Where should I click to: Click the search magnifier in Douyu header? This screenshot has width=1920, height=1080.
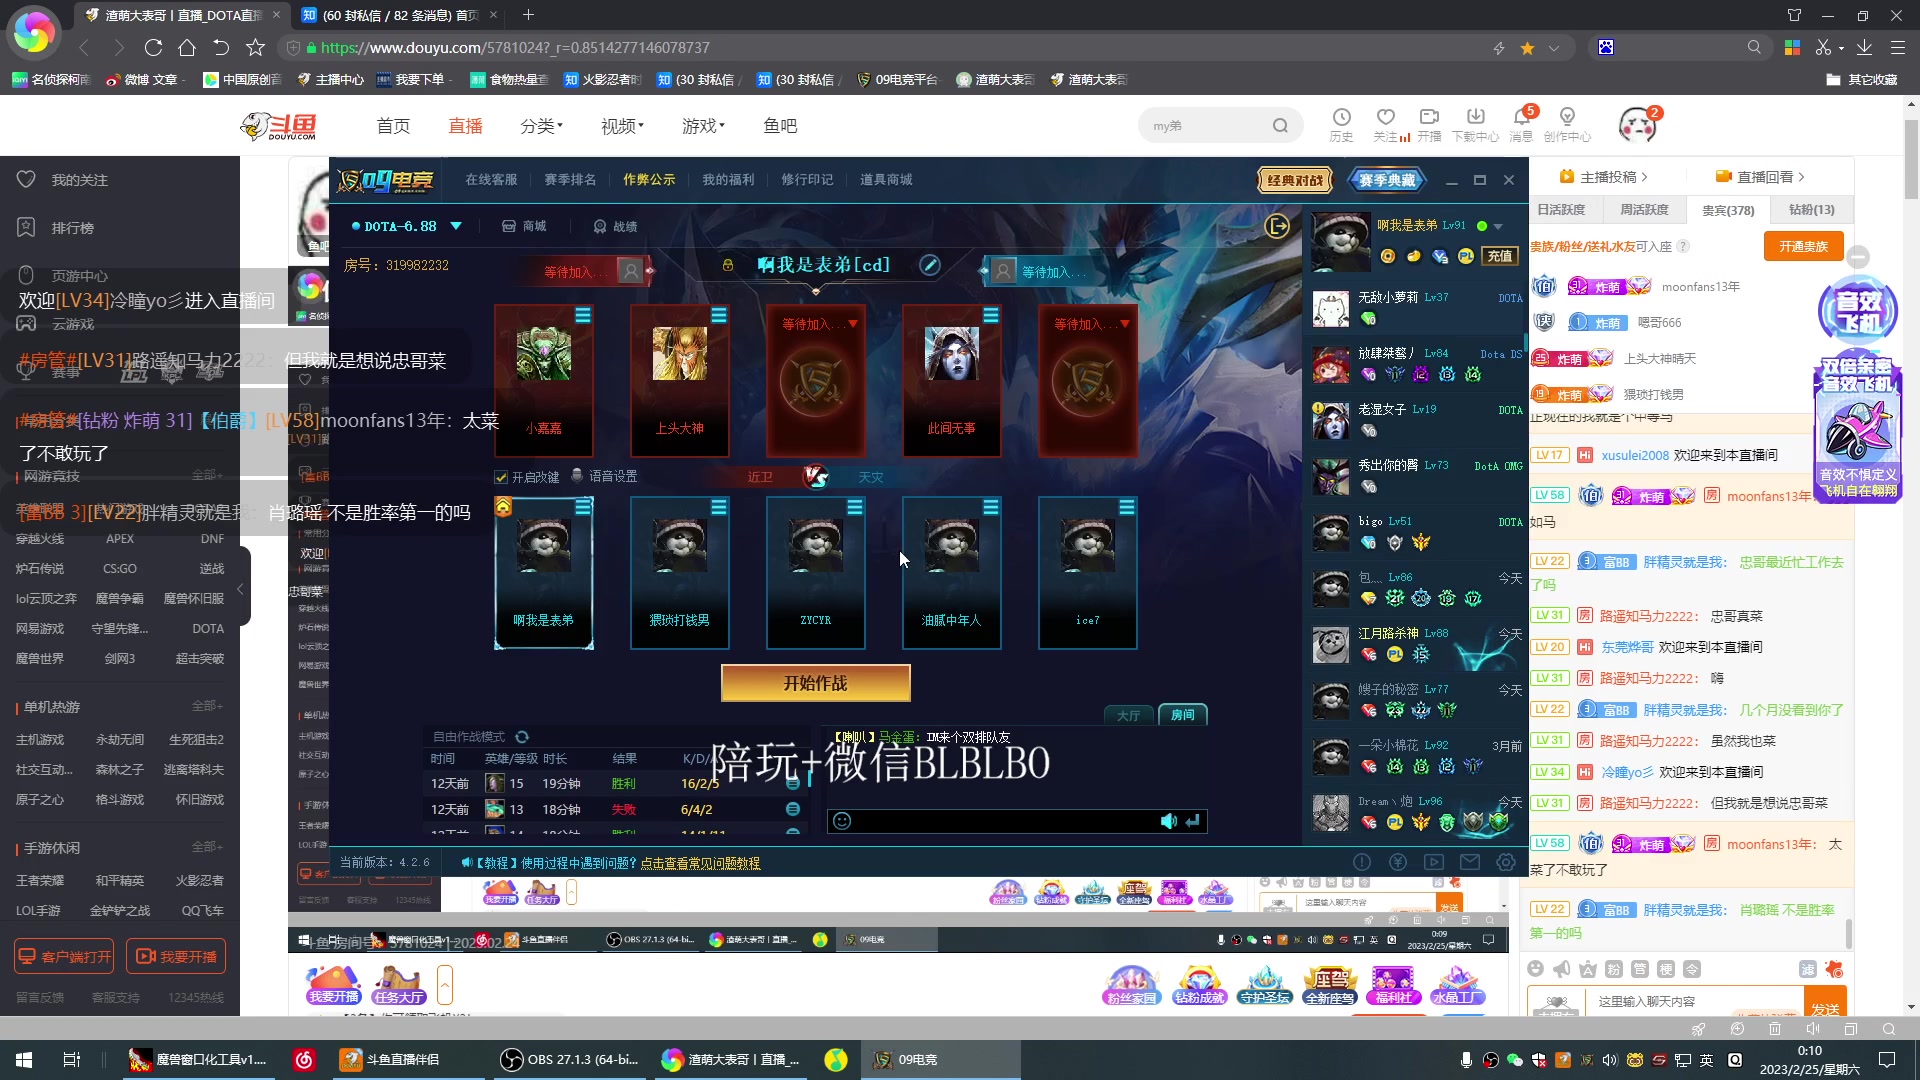click(x=1280, y=126)
